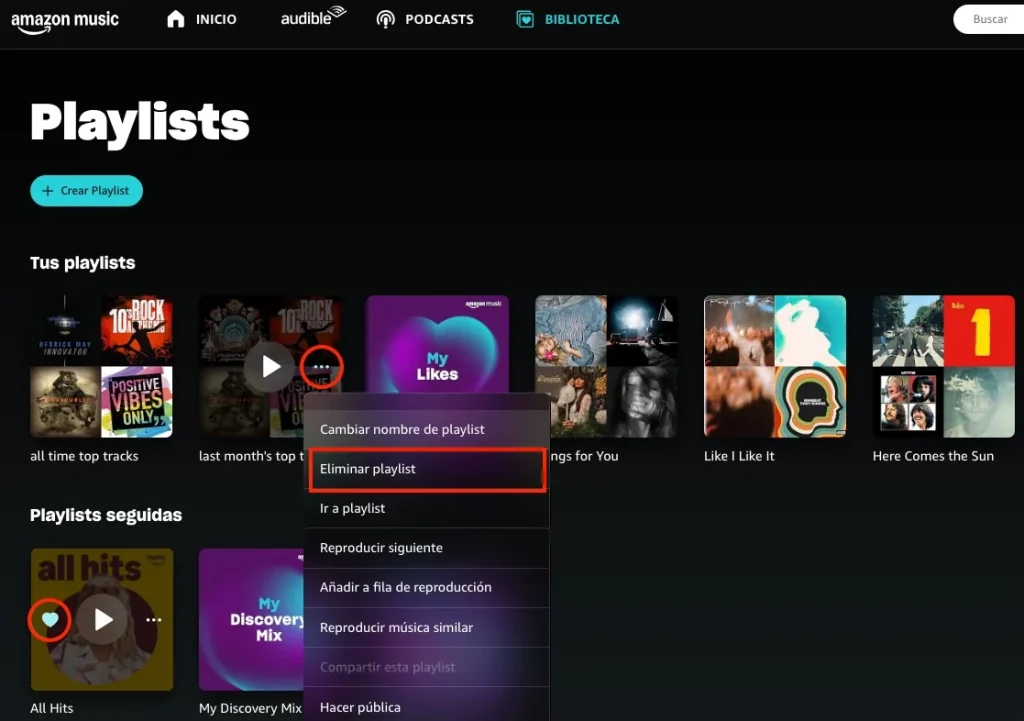
Task: Click the last month's top tracks title
Action: click(251, 456)
